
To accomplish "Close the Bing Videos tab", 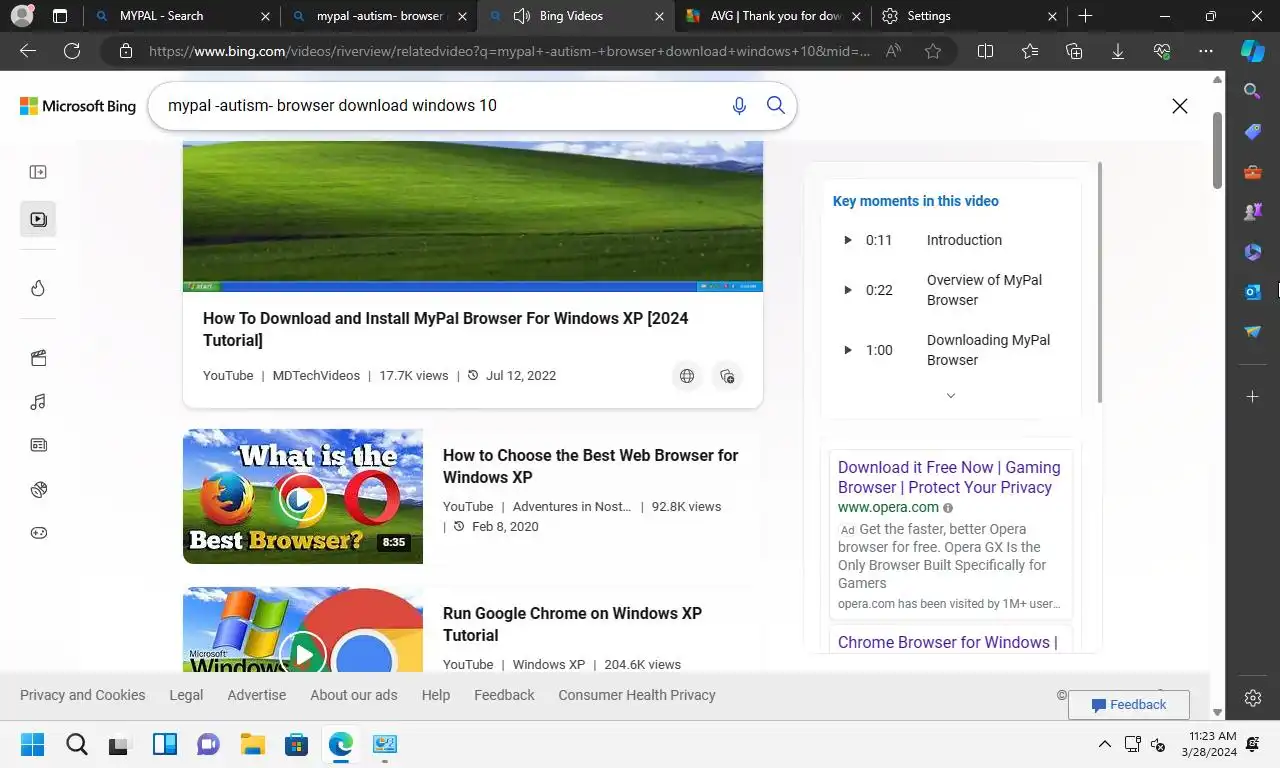I will point(658,16).
